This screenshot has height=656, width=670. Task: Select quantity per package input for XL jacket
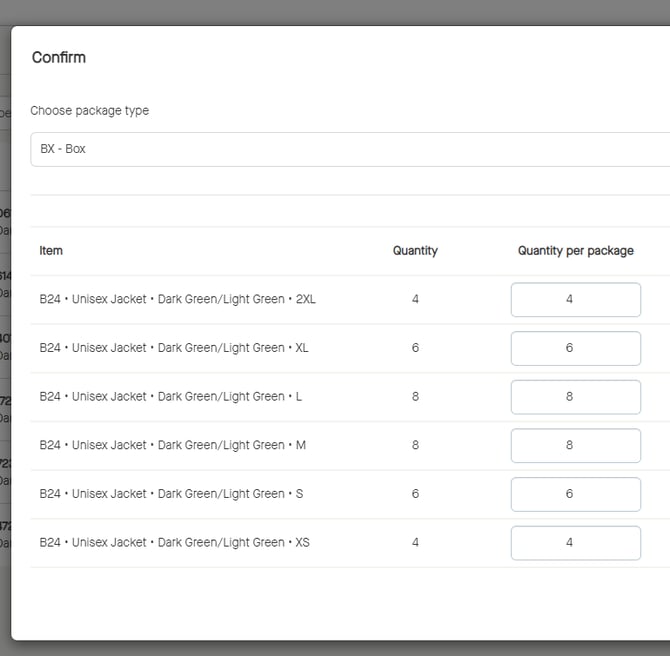click(575, 348)
